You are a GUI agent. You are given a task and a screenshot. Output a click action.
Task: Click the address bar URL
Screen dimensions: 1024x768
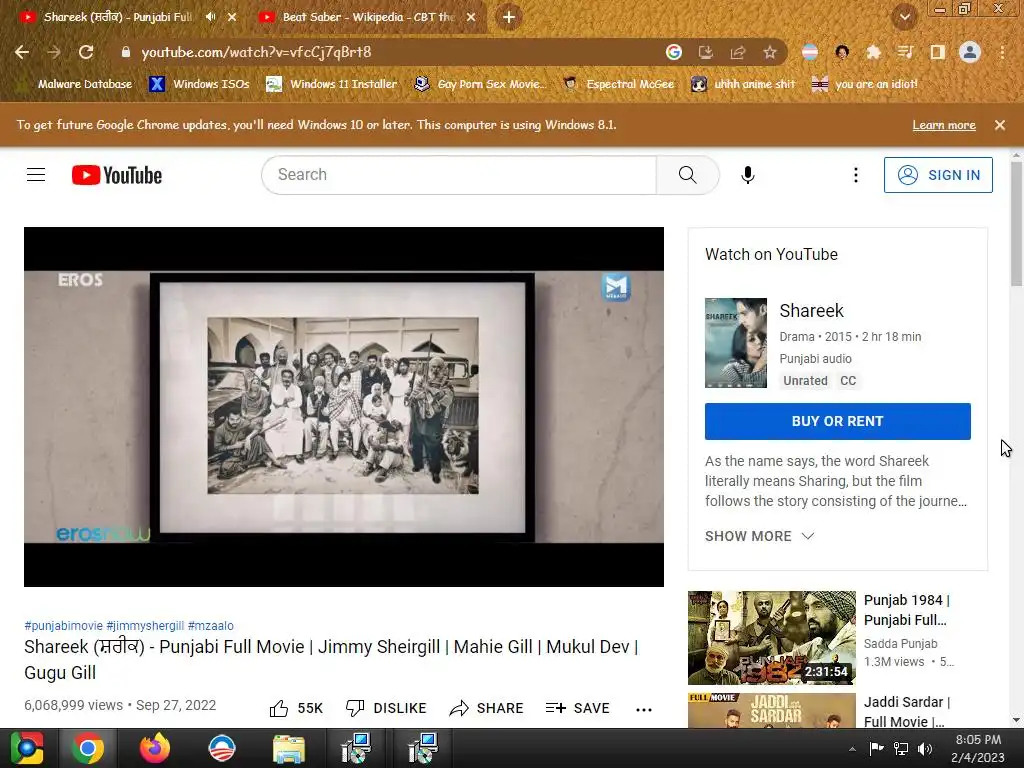click(x=256, y=52)
